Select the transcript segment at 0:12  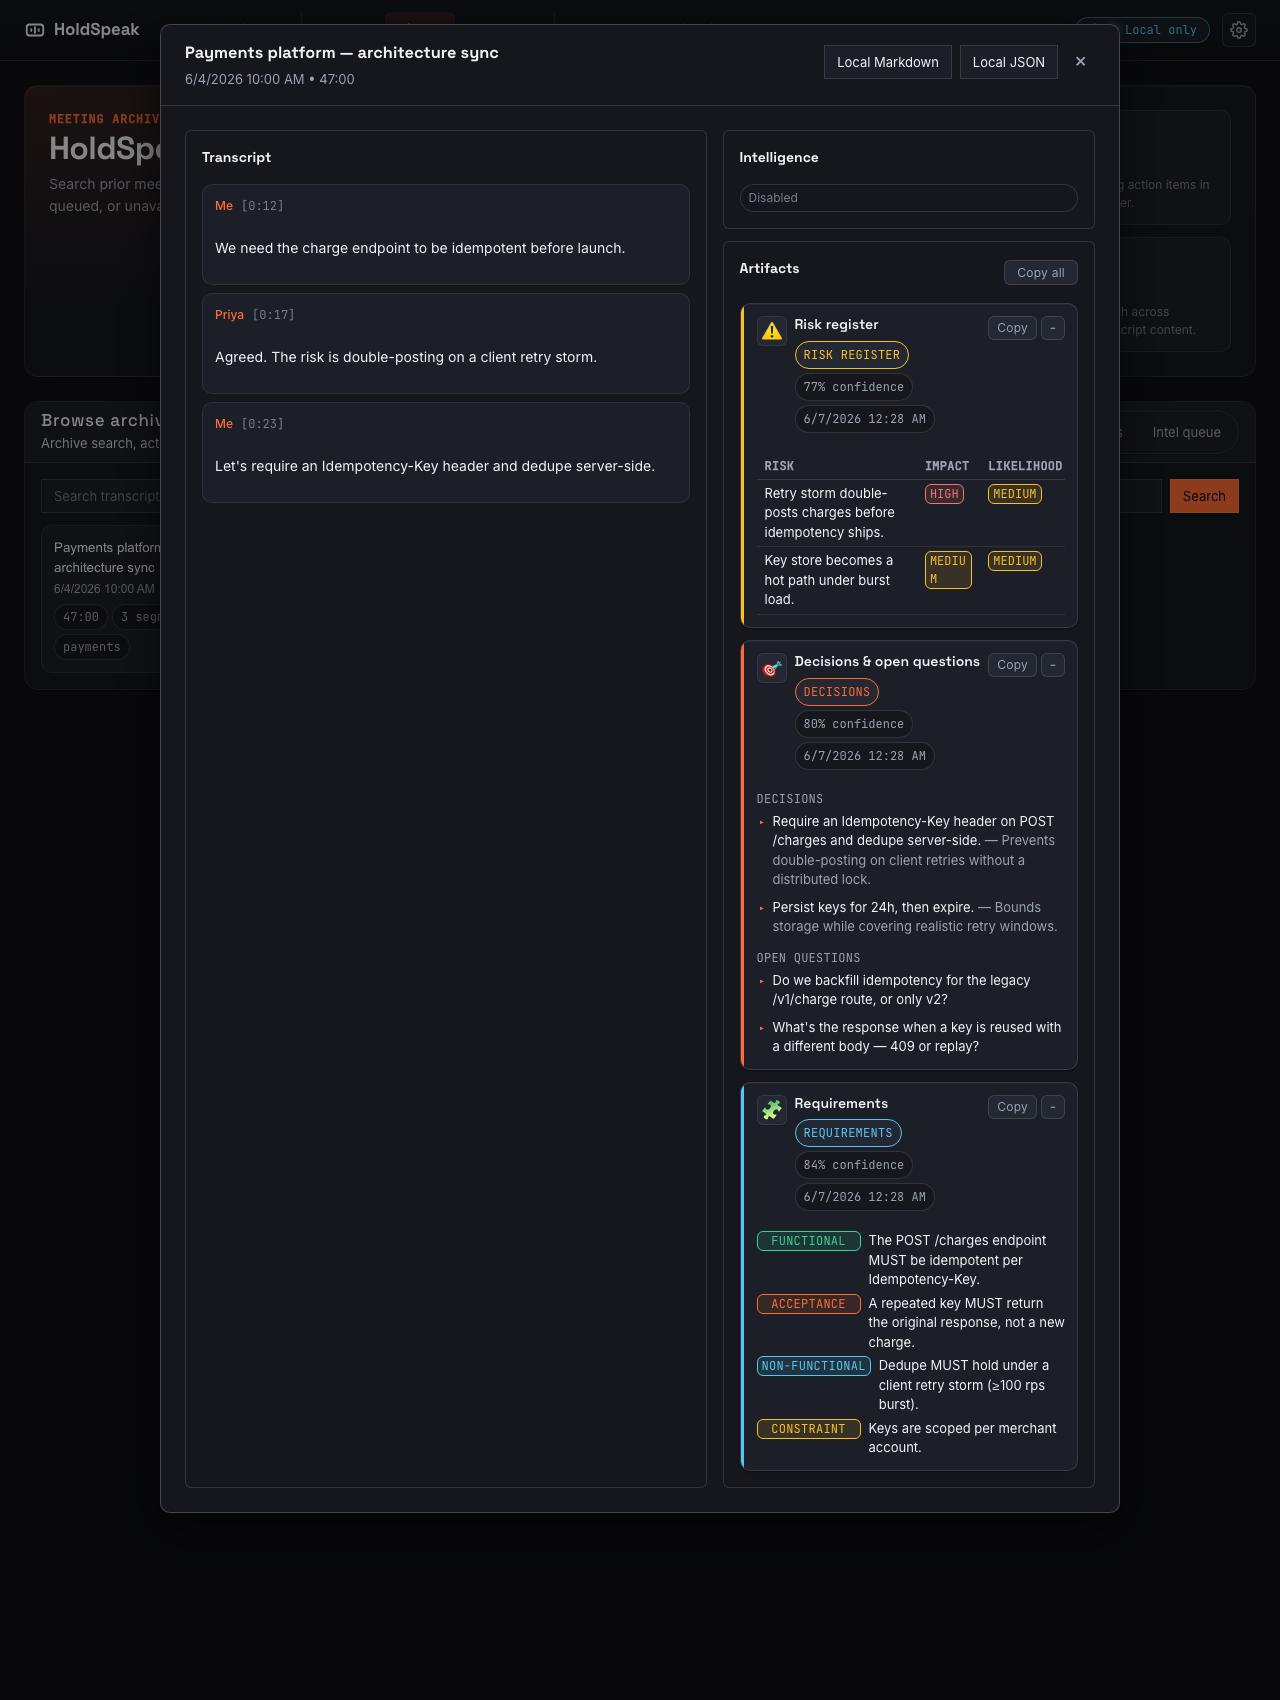point(446,234)
